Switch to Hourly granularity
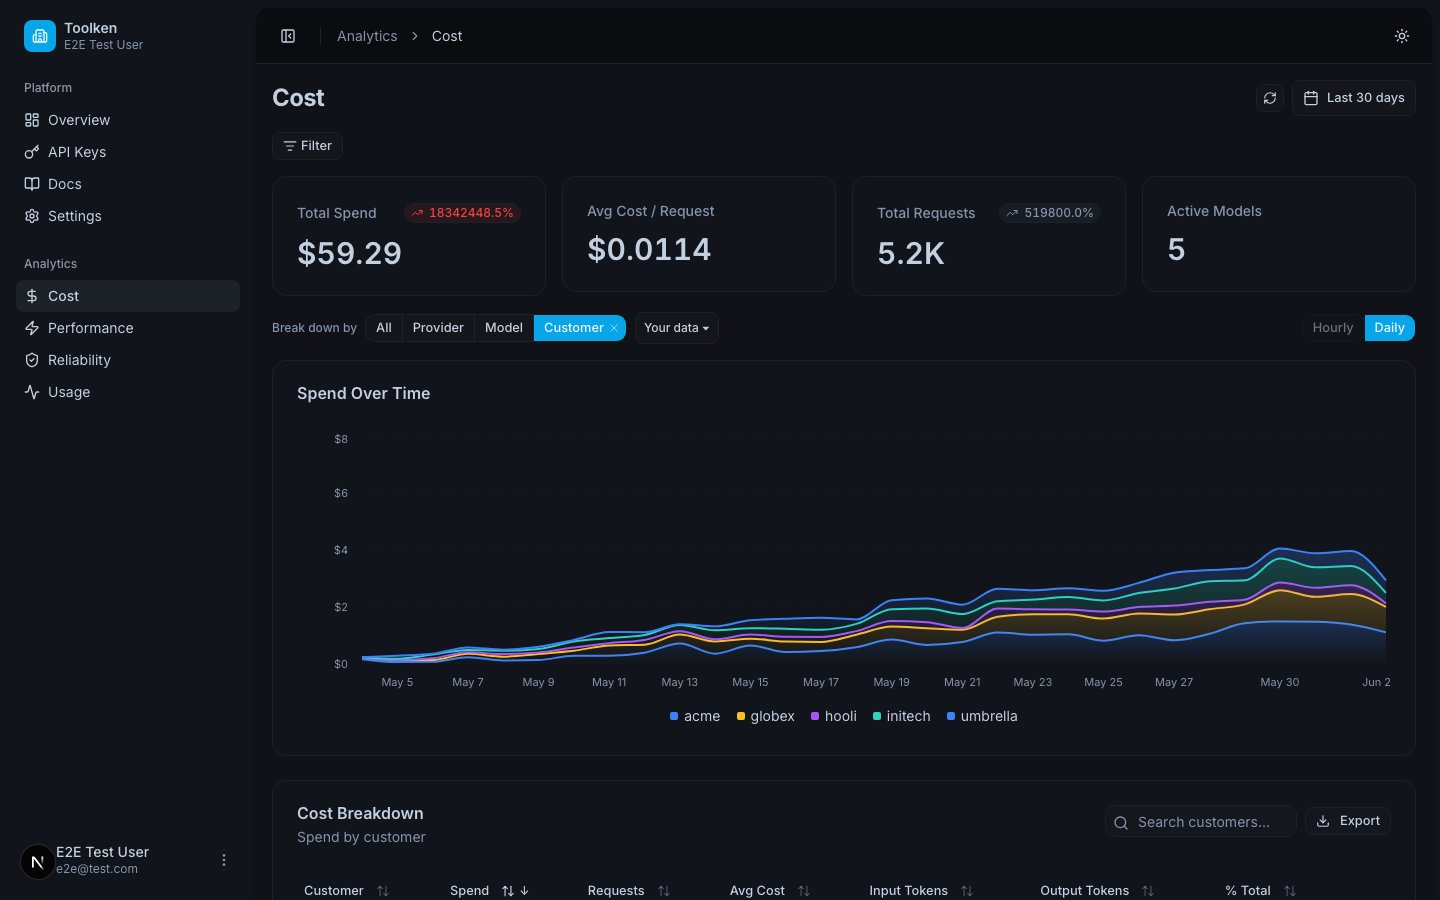The height and width of the screenshot is (900, 1440). point(1333,328)
